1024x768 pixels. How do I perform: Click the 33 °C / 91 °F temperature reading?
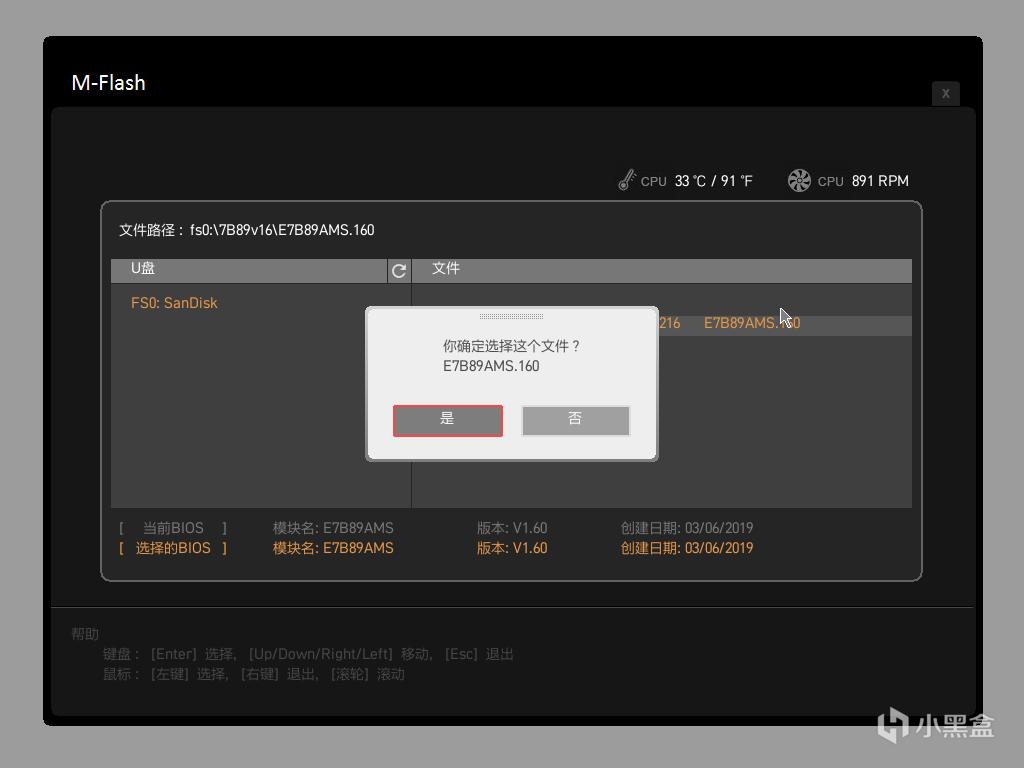(713, 181)
